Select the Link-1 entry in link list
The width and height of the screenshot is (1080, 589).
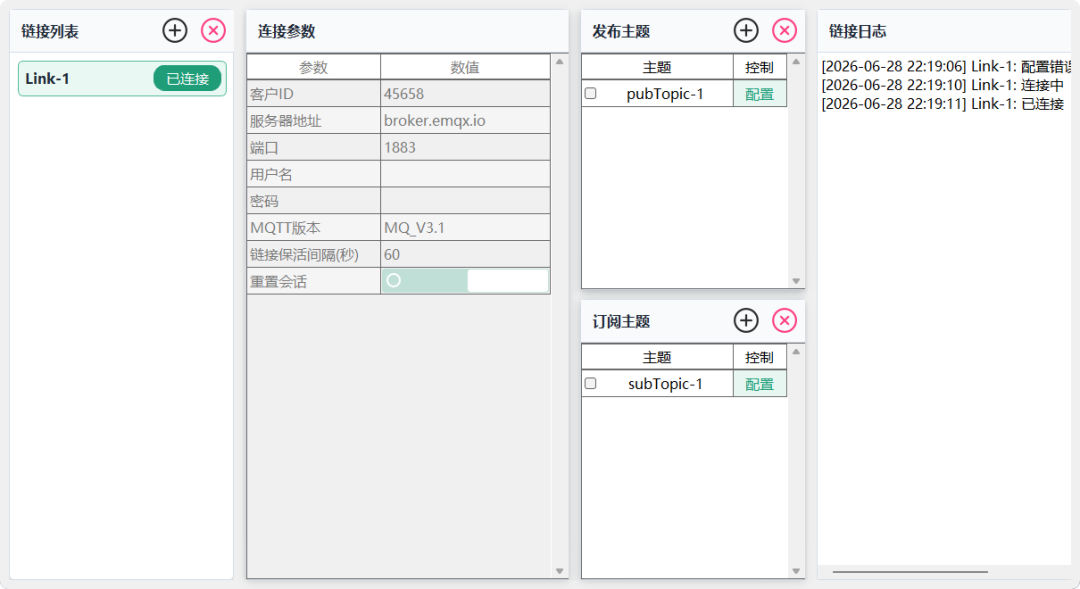tap(122, 79)
